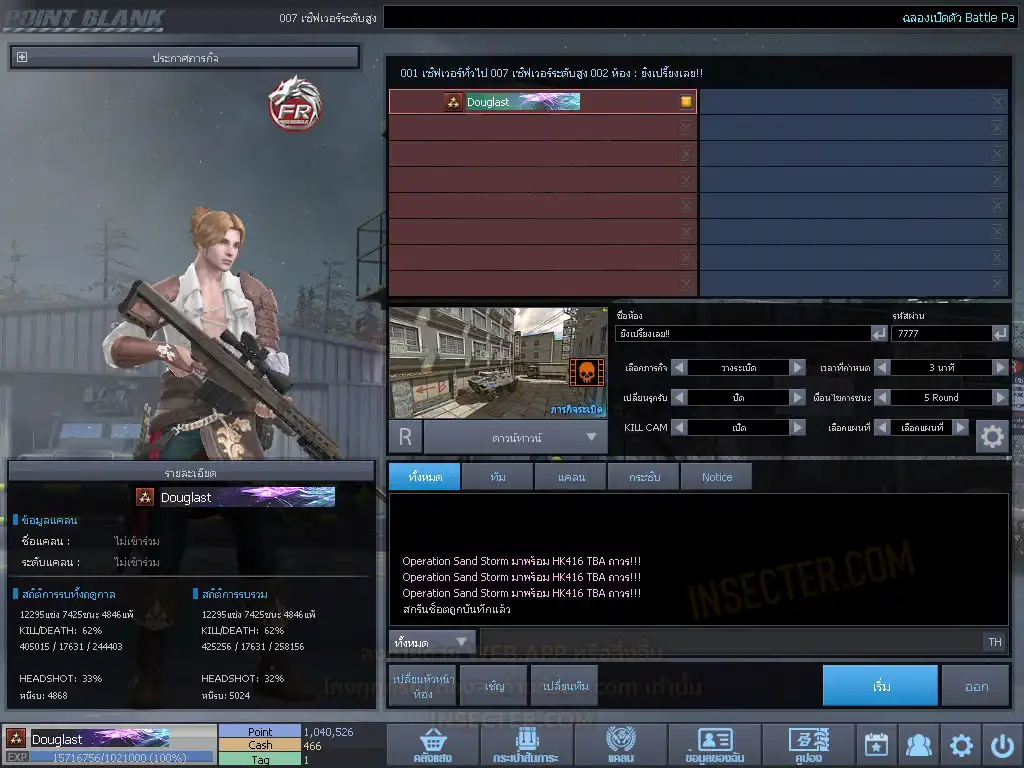Expand the chat channel dropdown
This screenshot has width=1024, height=768.
pyautogui.click(x=432, y=642)
